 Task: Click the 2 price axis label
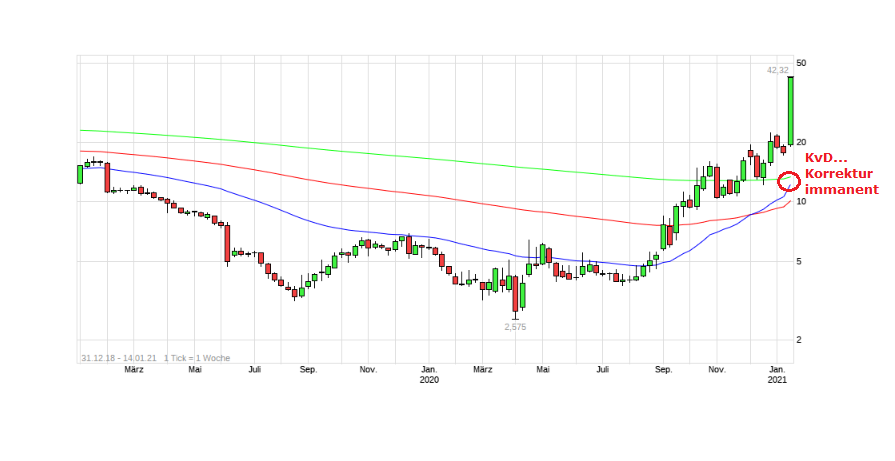(801, 340)
